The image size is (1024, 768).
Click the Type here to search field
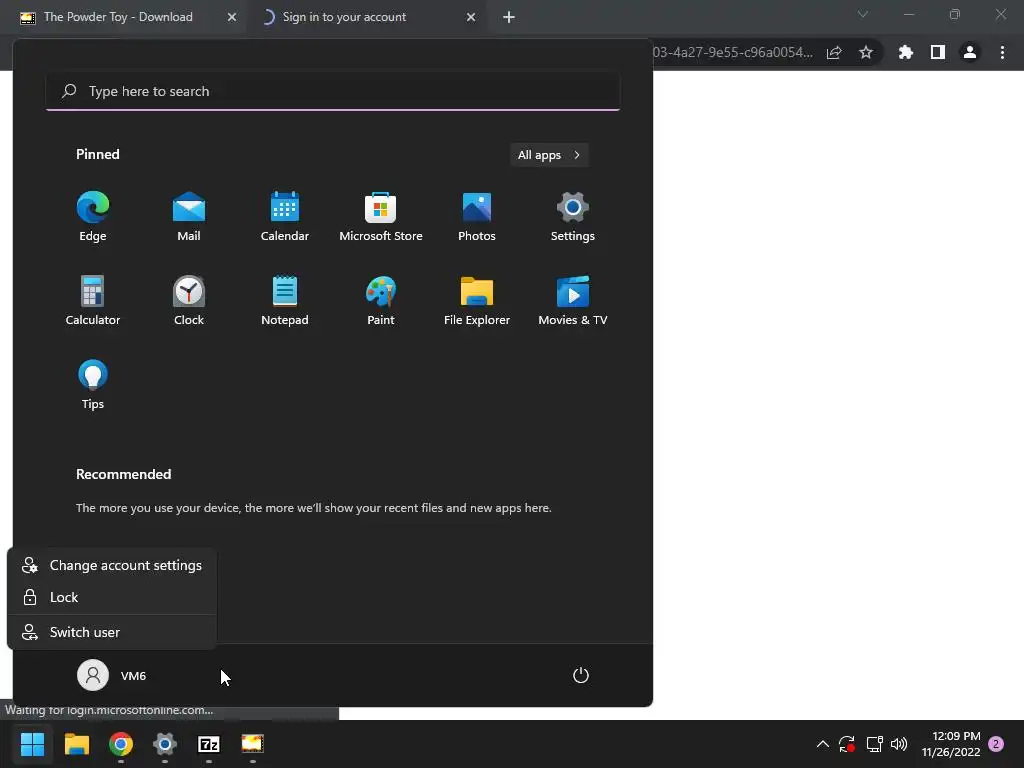[x=333, y=91]
